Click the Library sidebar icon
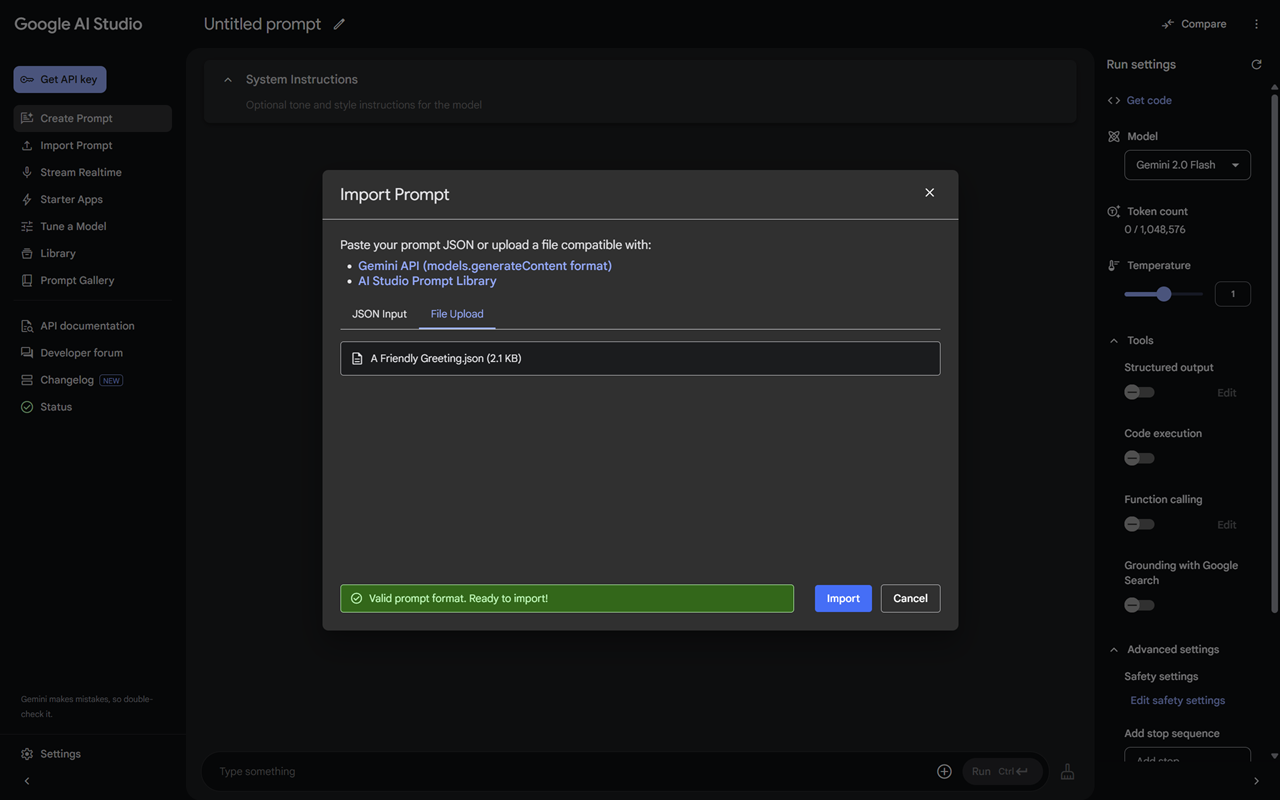 point(27,253)
